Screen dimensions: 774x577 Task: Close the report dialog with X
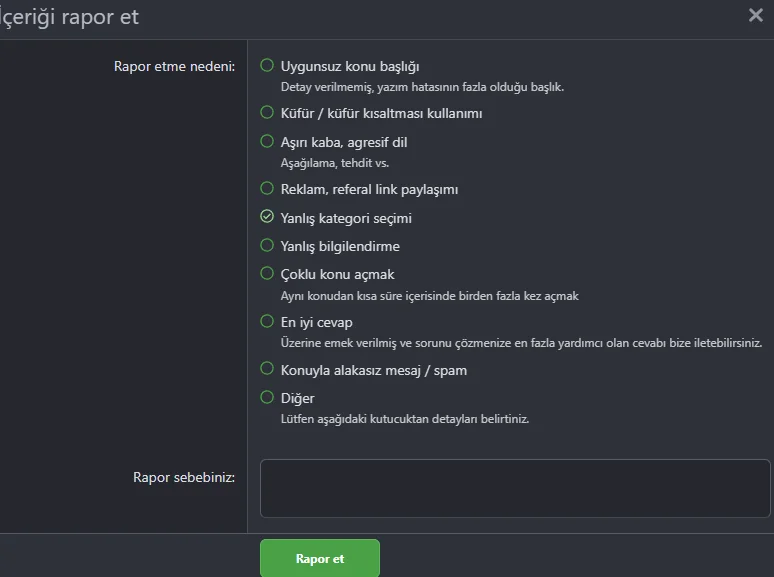(756, 15)
